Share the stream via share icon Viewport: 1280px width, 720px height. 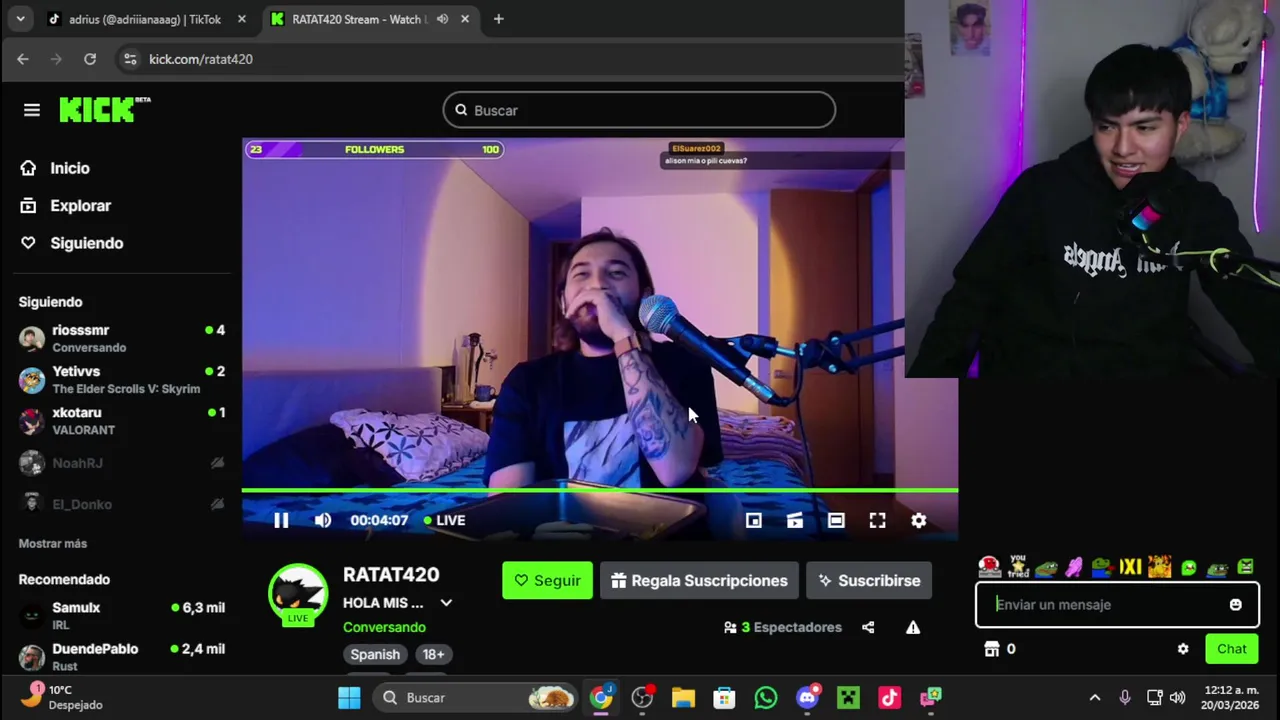(868, 627)
